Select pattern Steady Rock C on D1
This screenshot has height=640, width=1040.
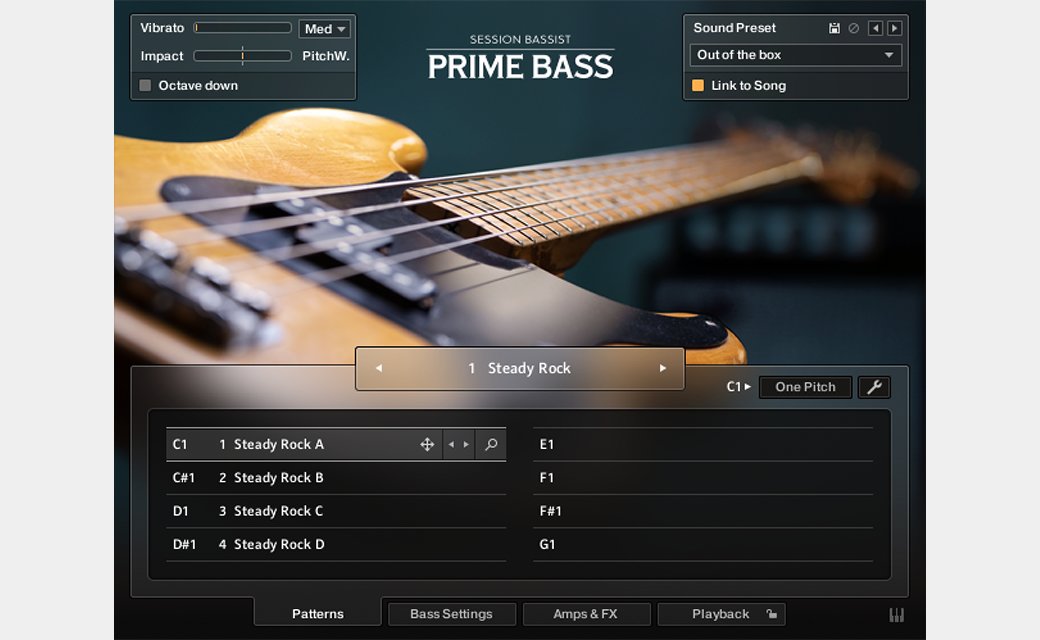tap(336, 511)
